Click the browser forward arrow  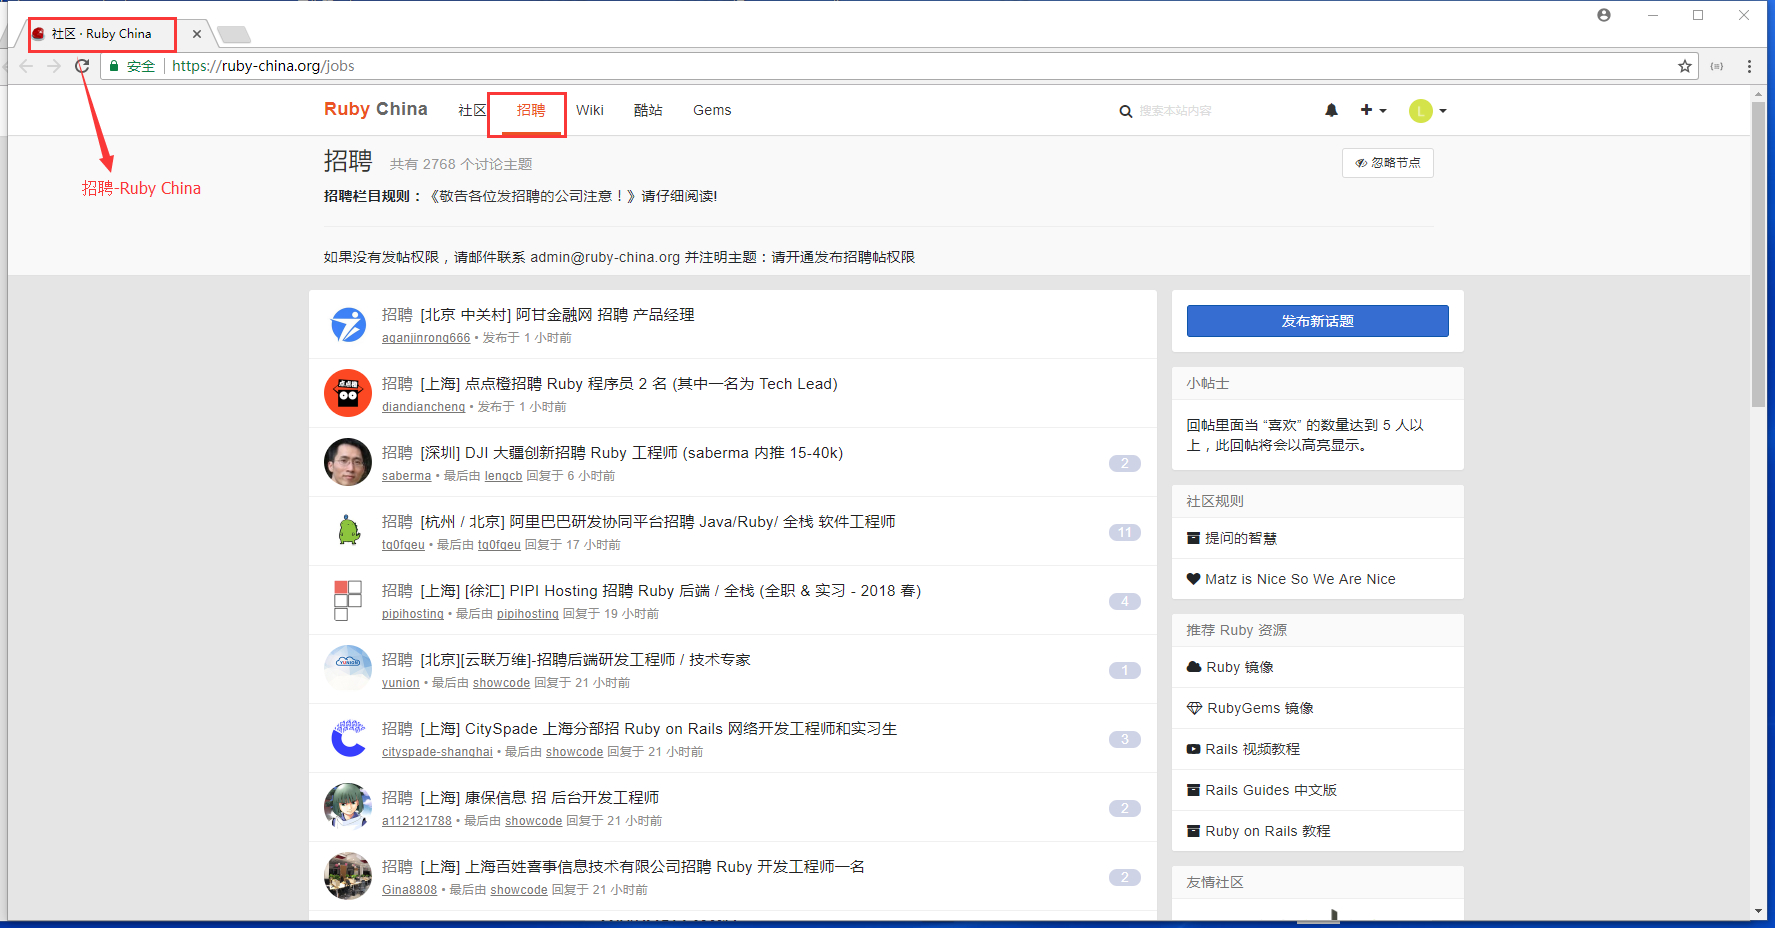point(54,66)
